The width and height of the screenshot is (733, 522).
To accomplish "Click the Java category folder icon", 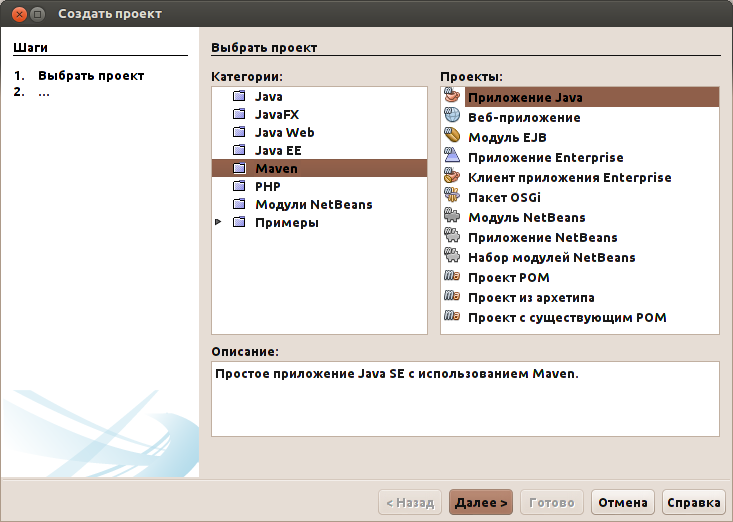I will [x=239, y=96].
